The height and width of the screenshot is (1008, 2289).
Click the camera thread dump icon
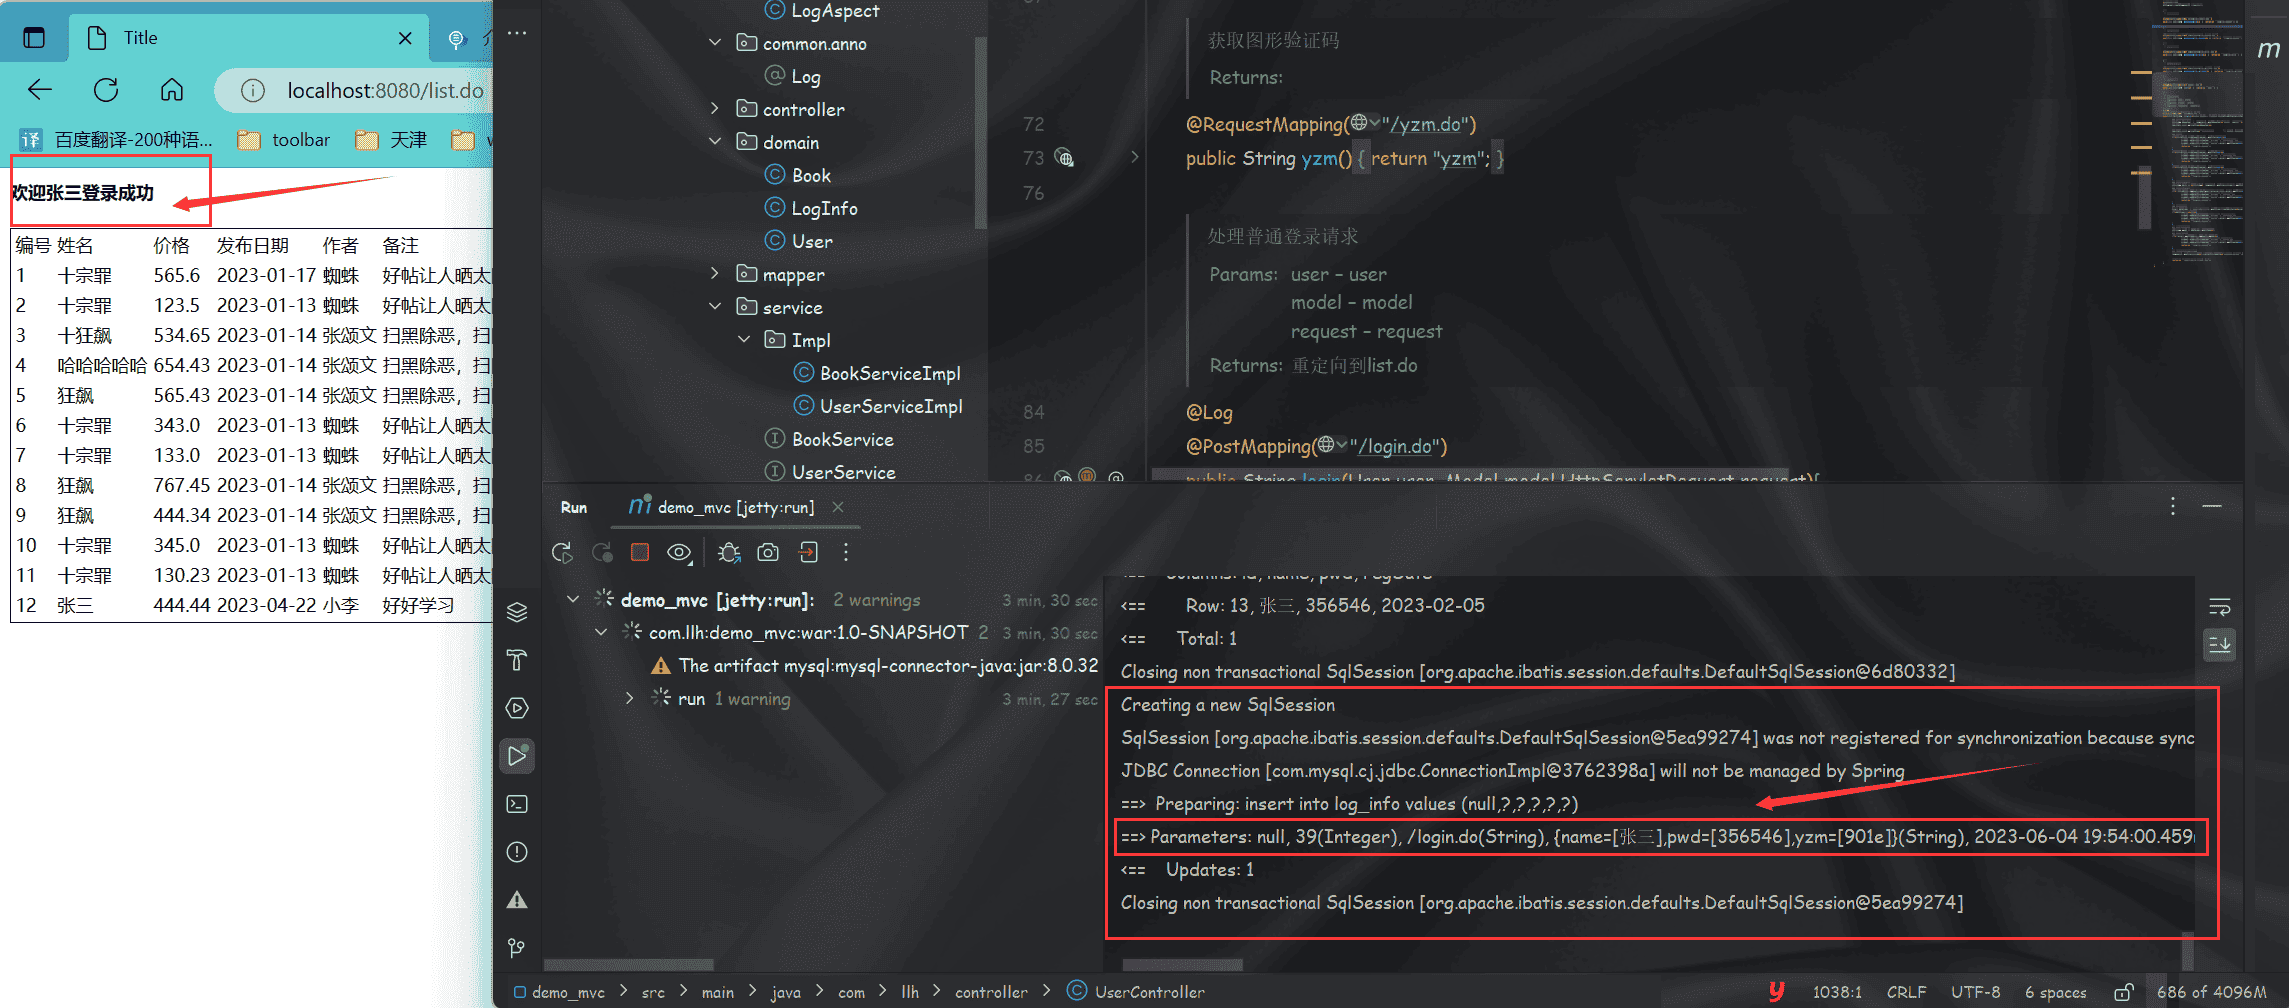(768, 552)
